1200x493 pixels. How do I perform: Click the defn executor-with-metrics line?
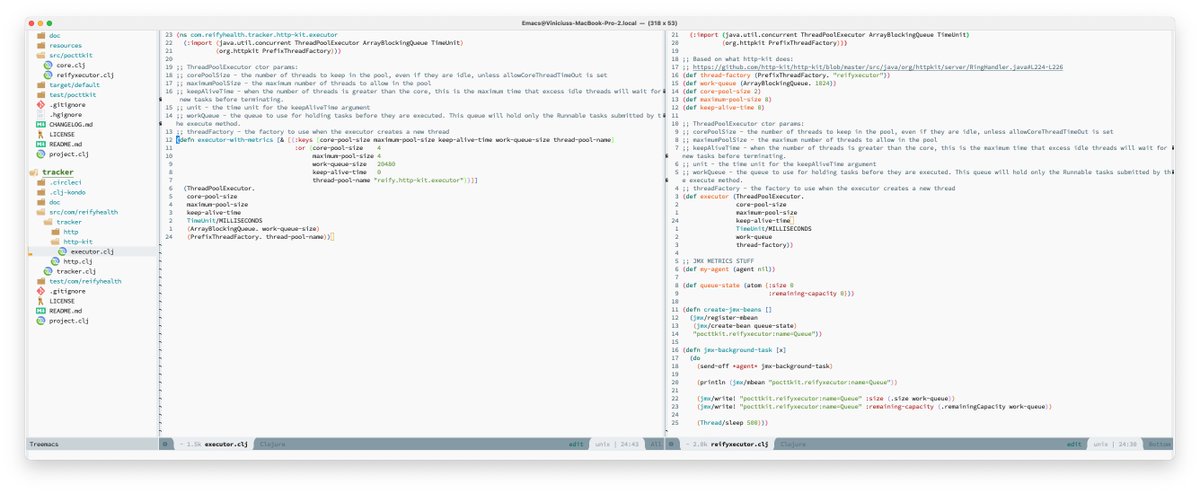tap(394, 139)
